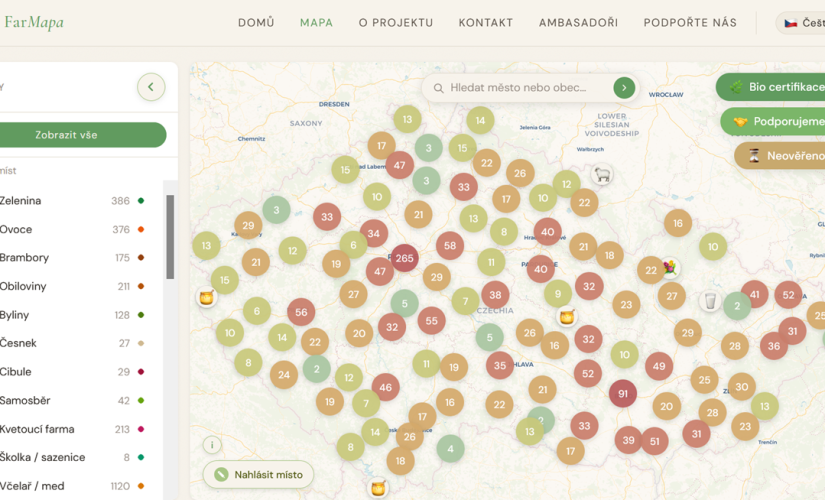825x500 pixels.
Task: Click the Nahlásit místo button
Action: [258, 474]
